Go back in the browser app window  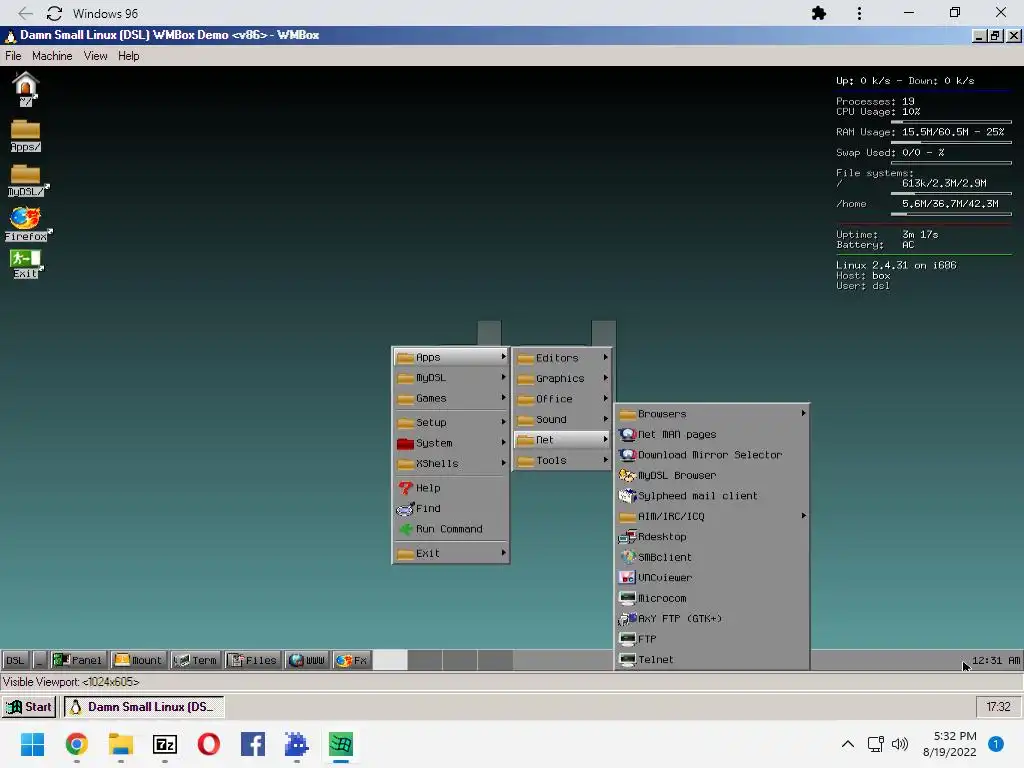point(25,13)
